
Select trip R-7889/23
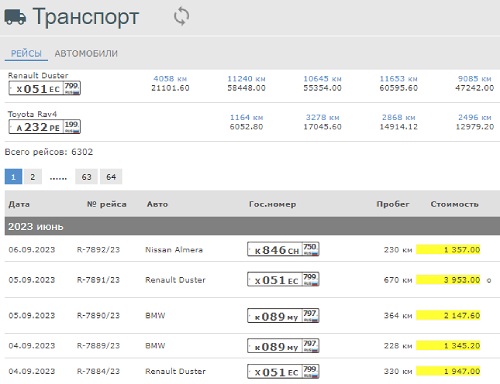click(x=98, y=346)
